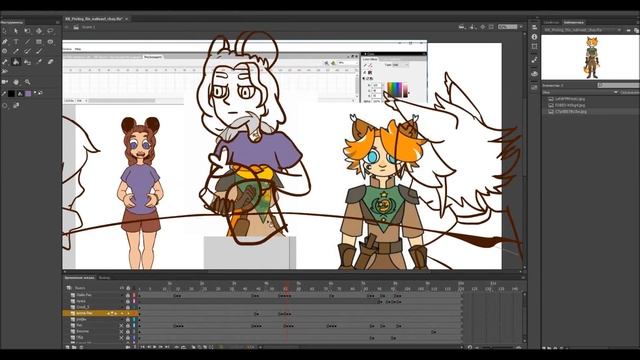Select the Text tool
The width and height of the screenshot is (640, 360).
[16, 42]
